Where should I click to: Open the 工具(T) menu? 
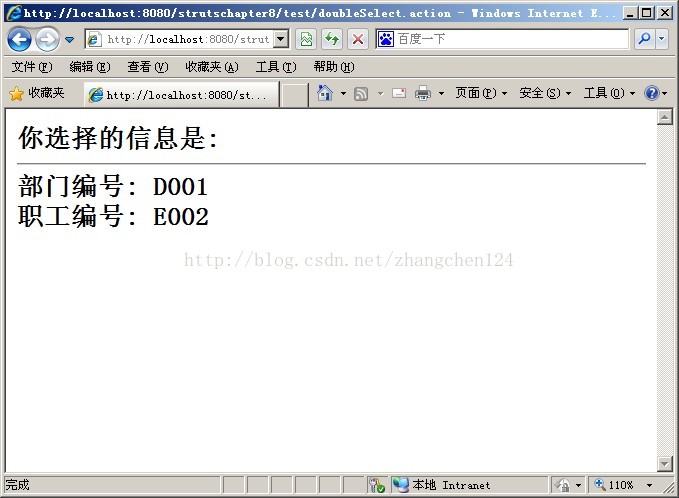276,67
